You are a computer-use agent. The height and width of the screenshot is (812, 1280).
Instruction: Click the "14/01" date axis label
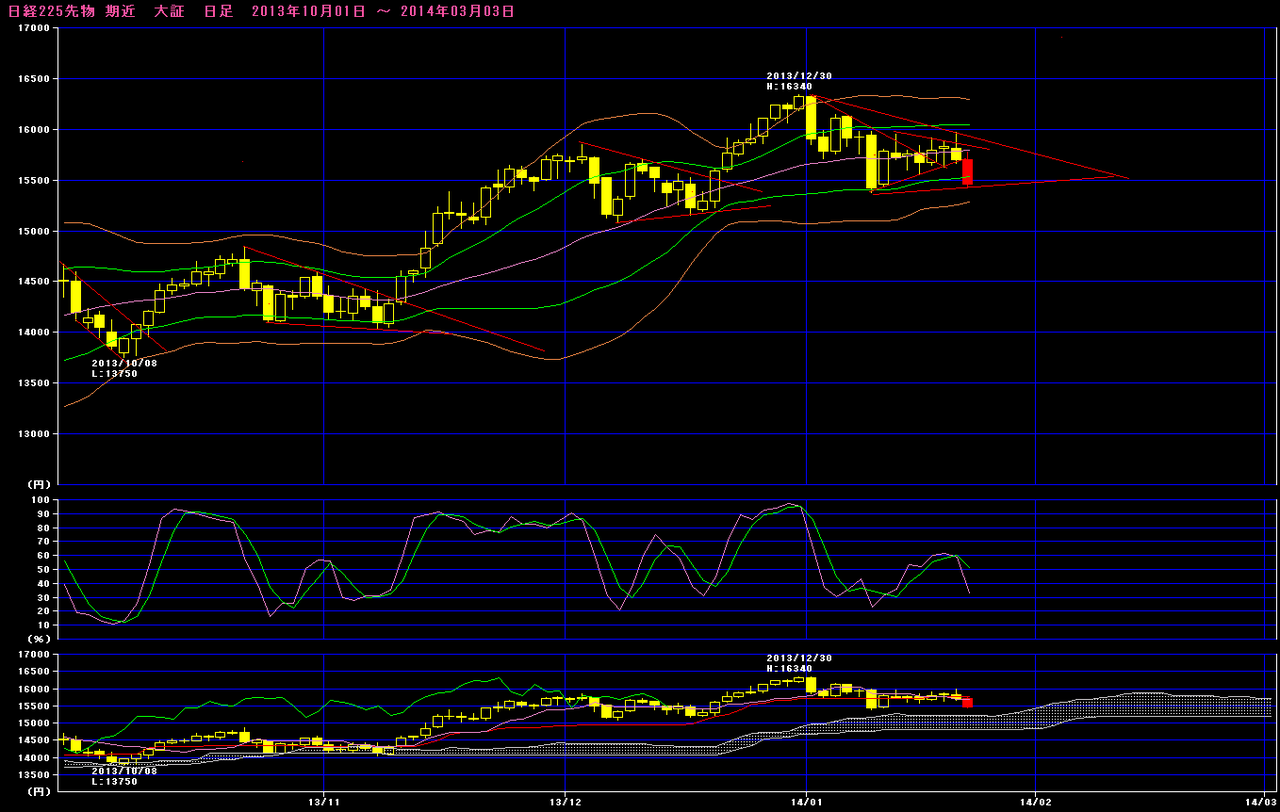click(806, 802)
